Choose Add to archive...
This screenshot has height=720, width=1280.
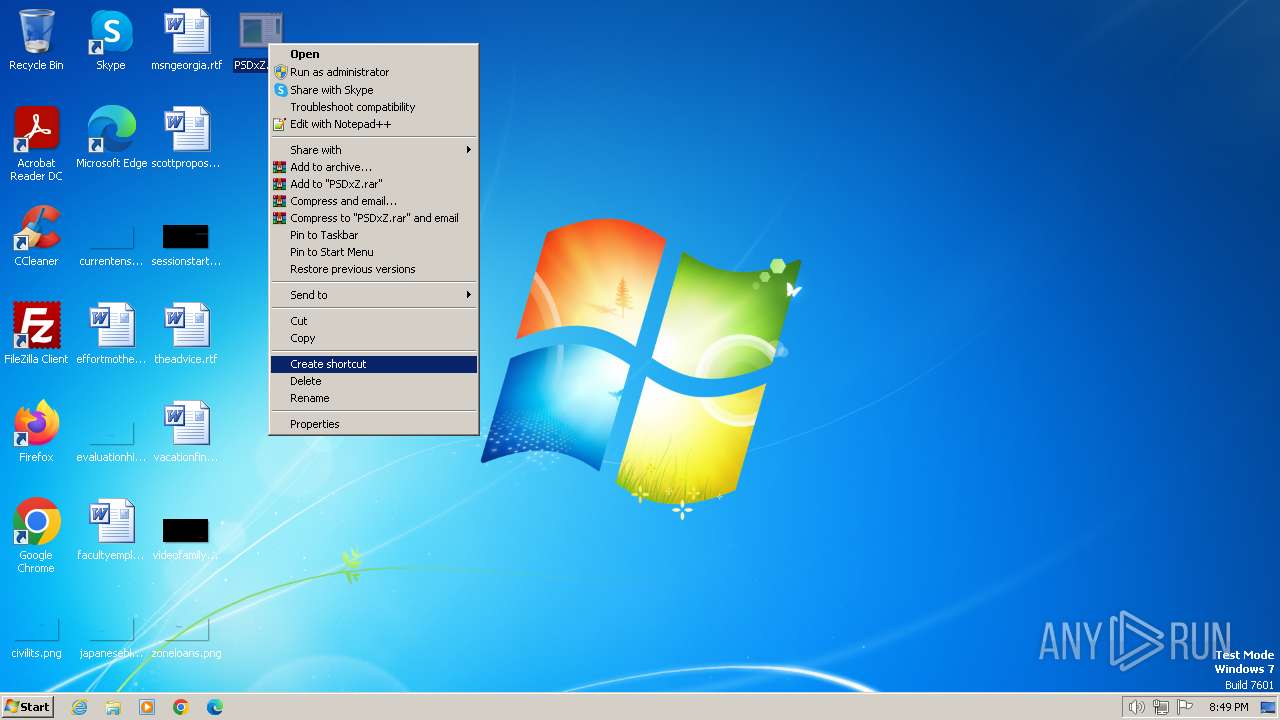pos(374,167)
